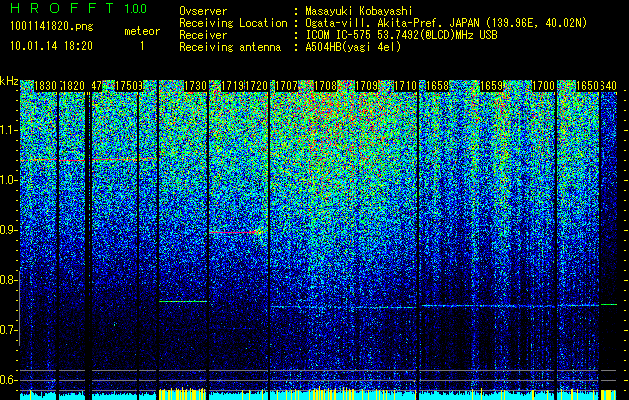629x400 pixels.
Task: Select the 1700 time segment label
Action: point(544,86)
